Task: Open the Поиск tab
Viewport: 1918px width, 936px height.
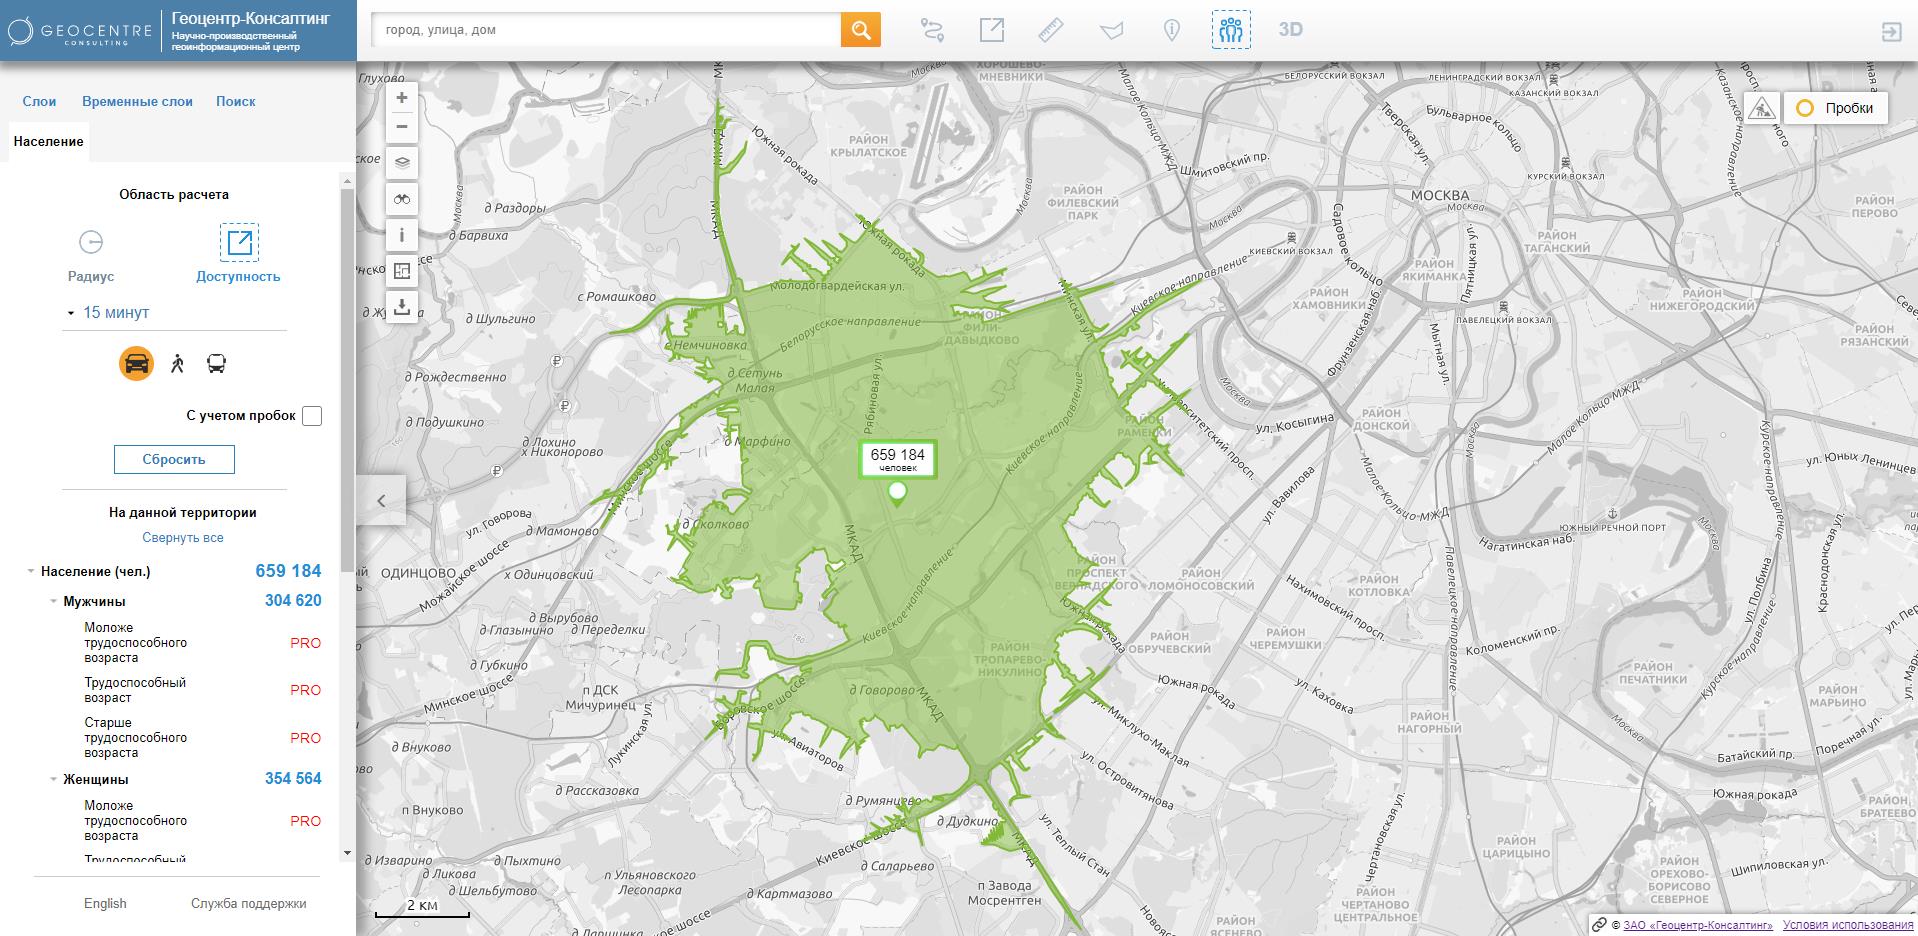Action: coord(236,101)
